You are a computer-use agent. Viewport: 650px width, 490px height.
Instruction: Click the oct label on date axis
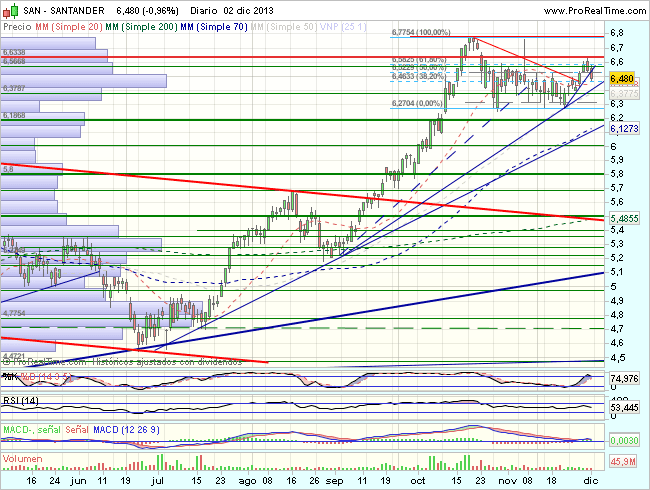click(x=418, y=481)
